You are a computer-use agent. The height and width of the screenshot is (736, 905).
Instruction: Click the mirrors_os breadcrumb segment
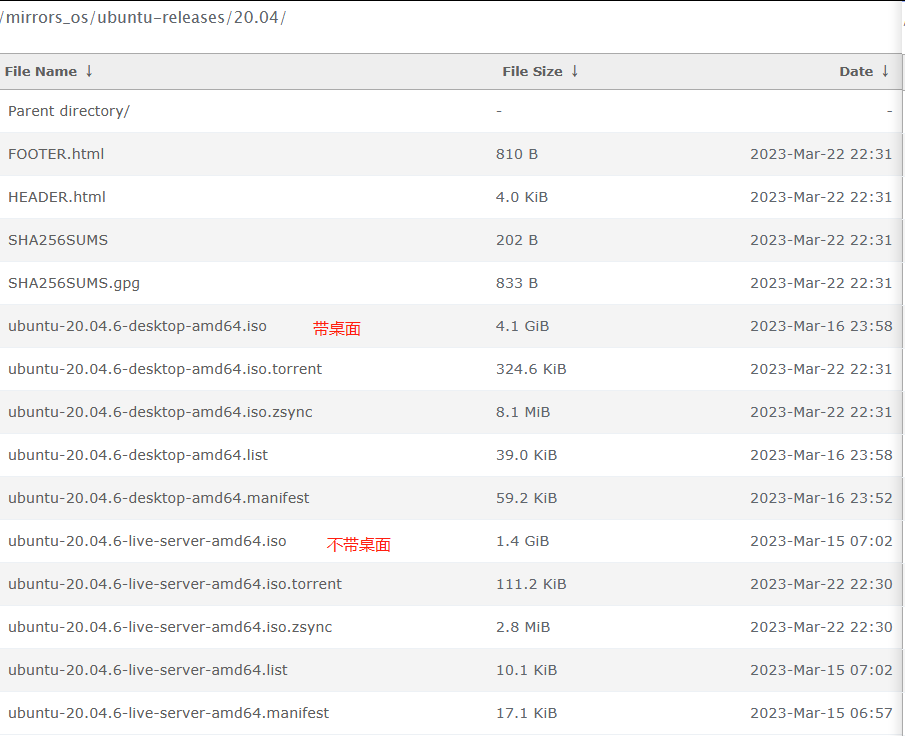47,17
